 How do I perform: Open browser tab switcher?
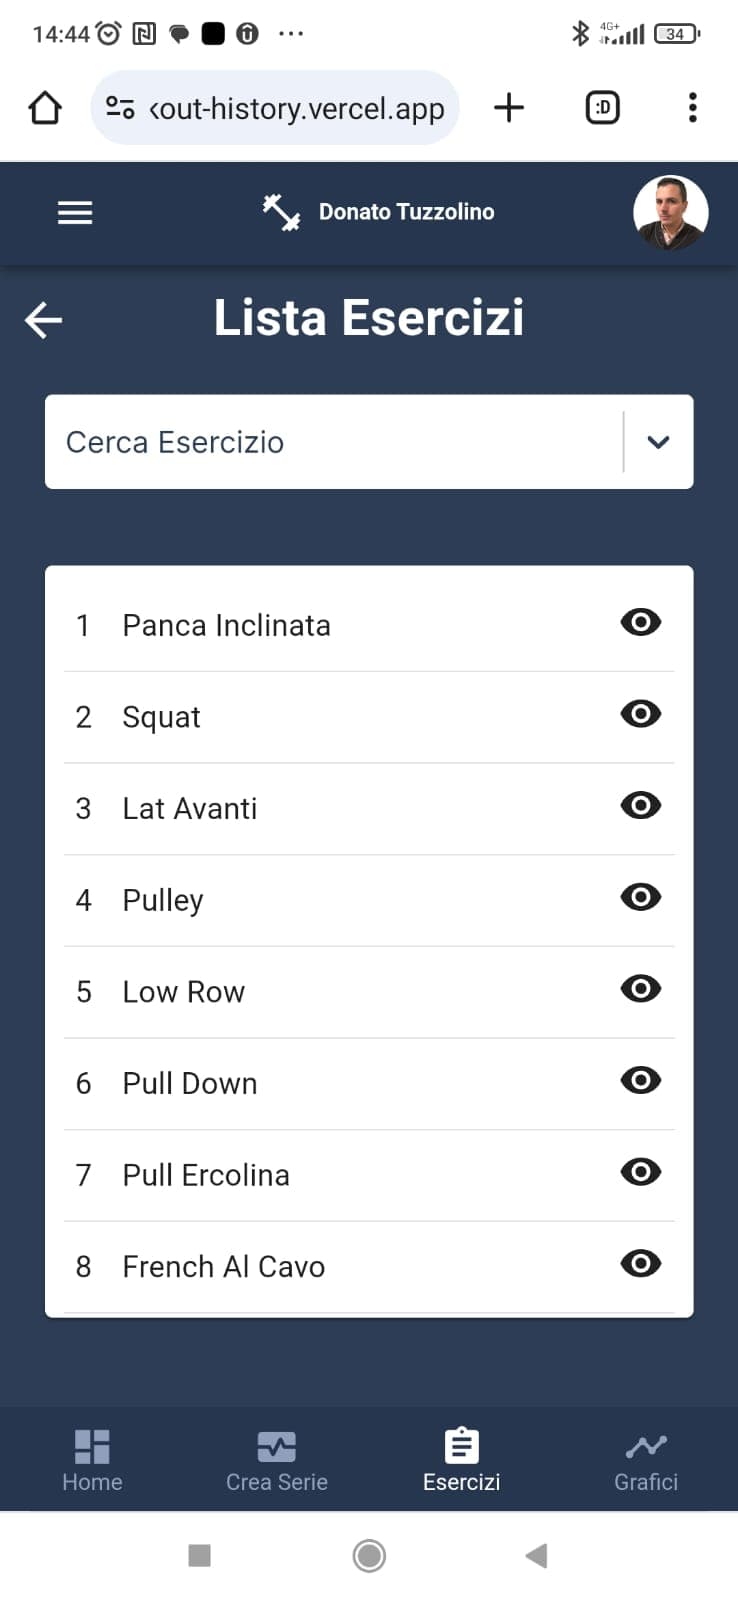point(602,108)
